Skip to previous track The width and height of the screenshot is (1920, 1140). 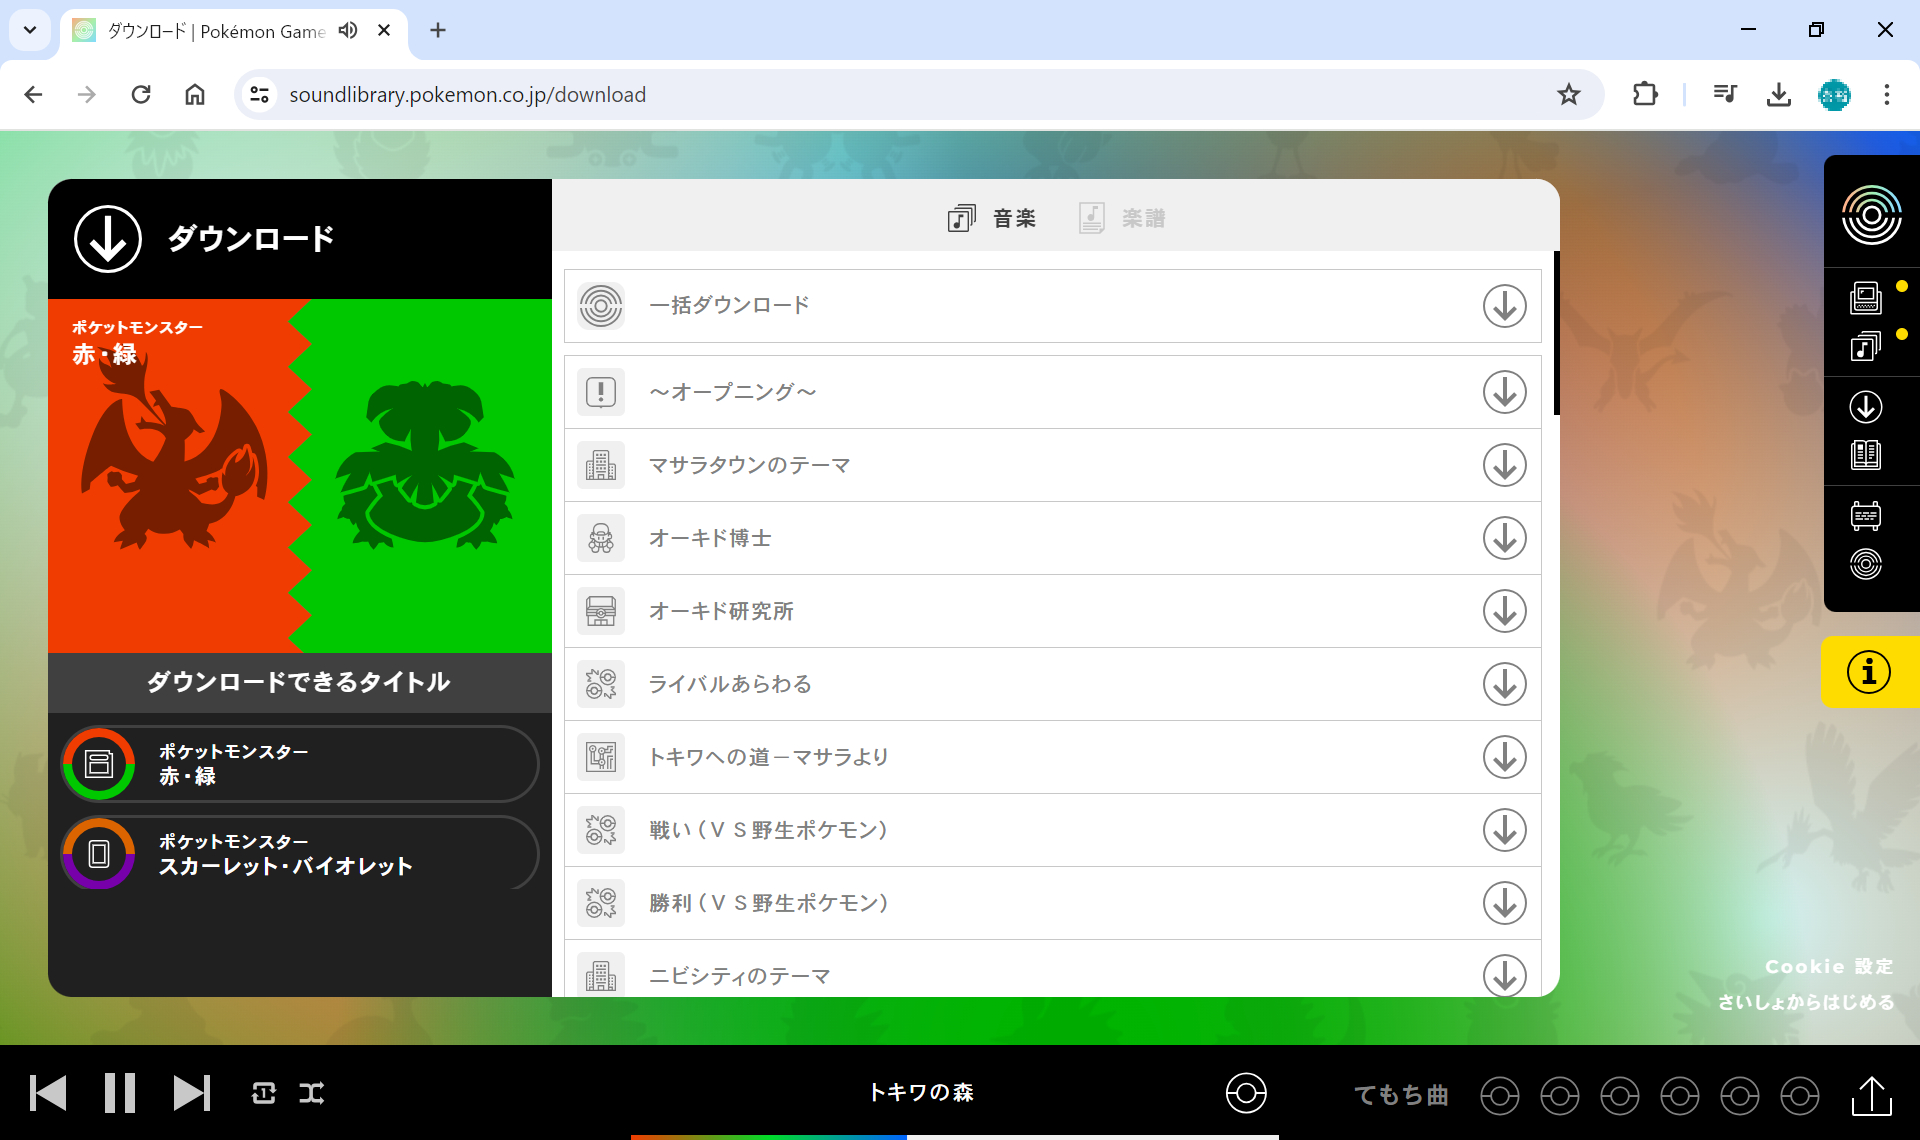48,1093
